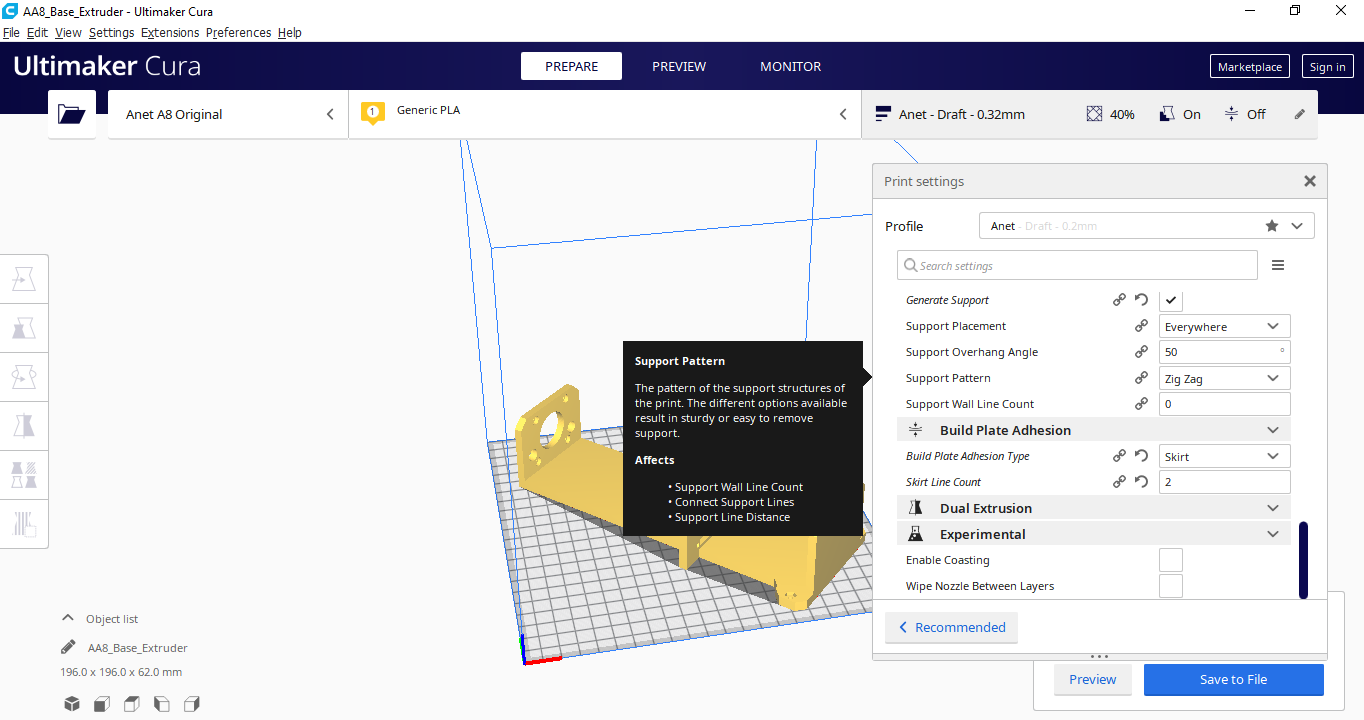The height and width of the screenshot is (720, 1364).
Task: Open the Help menu
Action: click(289, 32)
